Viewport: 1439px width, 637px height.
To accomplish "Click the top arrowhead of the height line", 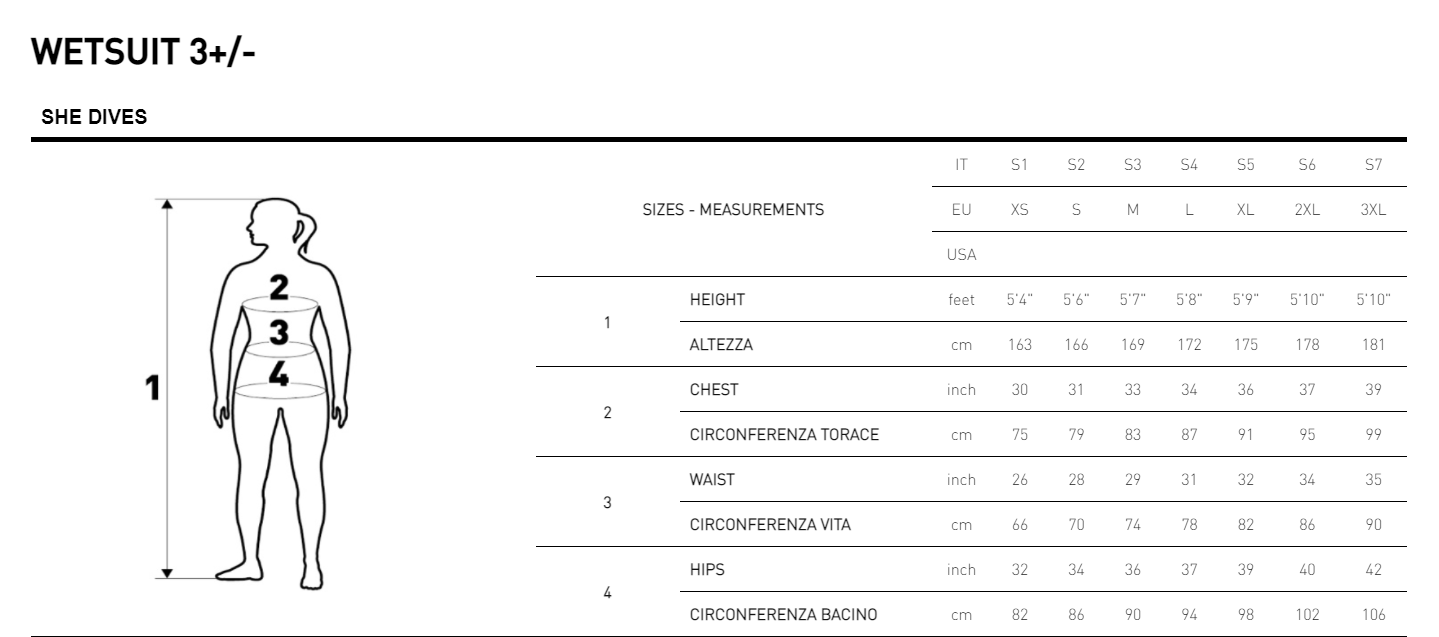I will 167,205.
